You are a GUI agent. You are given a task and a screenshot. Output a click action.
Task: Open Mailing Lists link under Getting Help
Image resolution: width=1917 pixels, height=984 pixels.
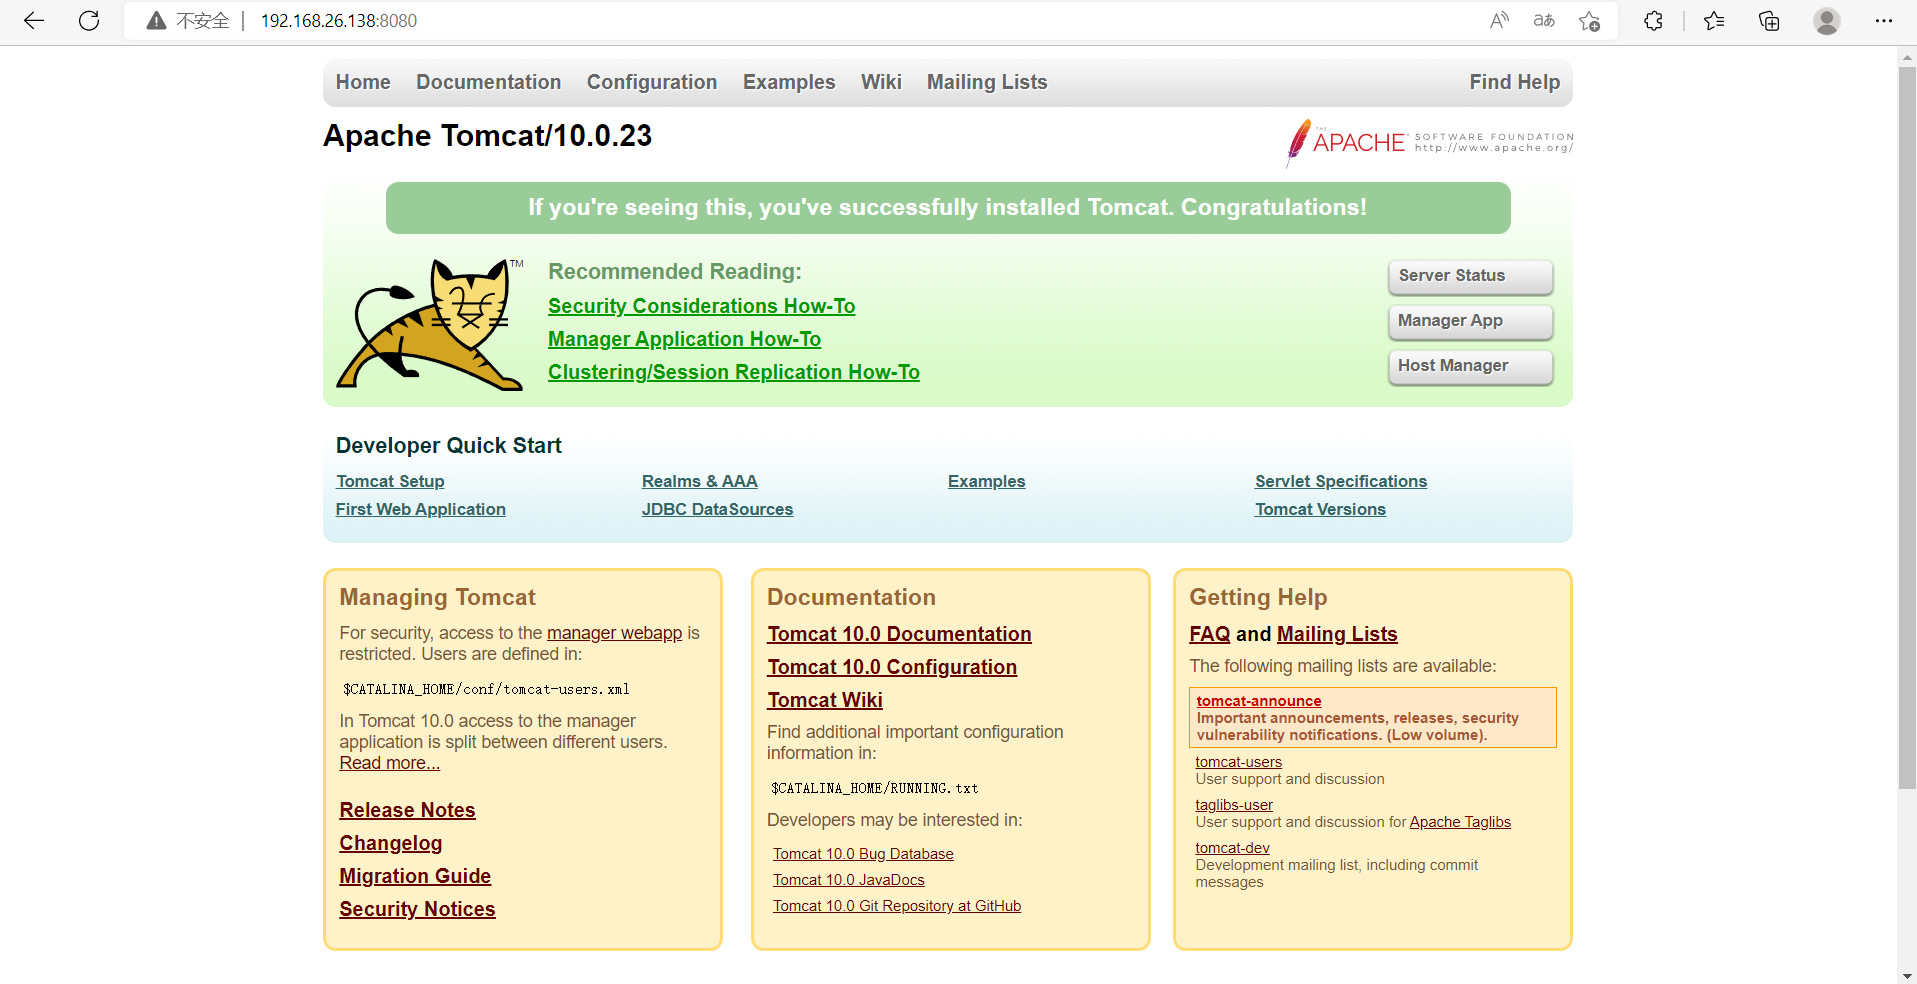point(1337,634)
